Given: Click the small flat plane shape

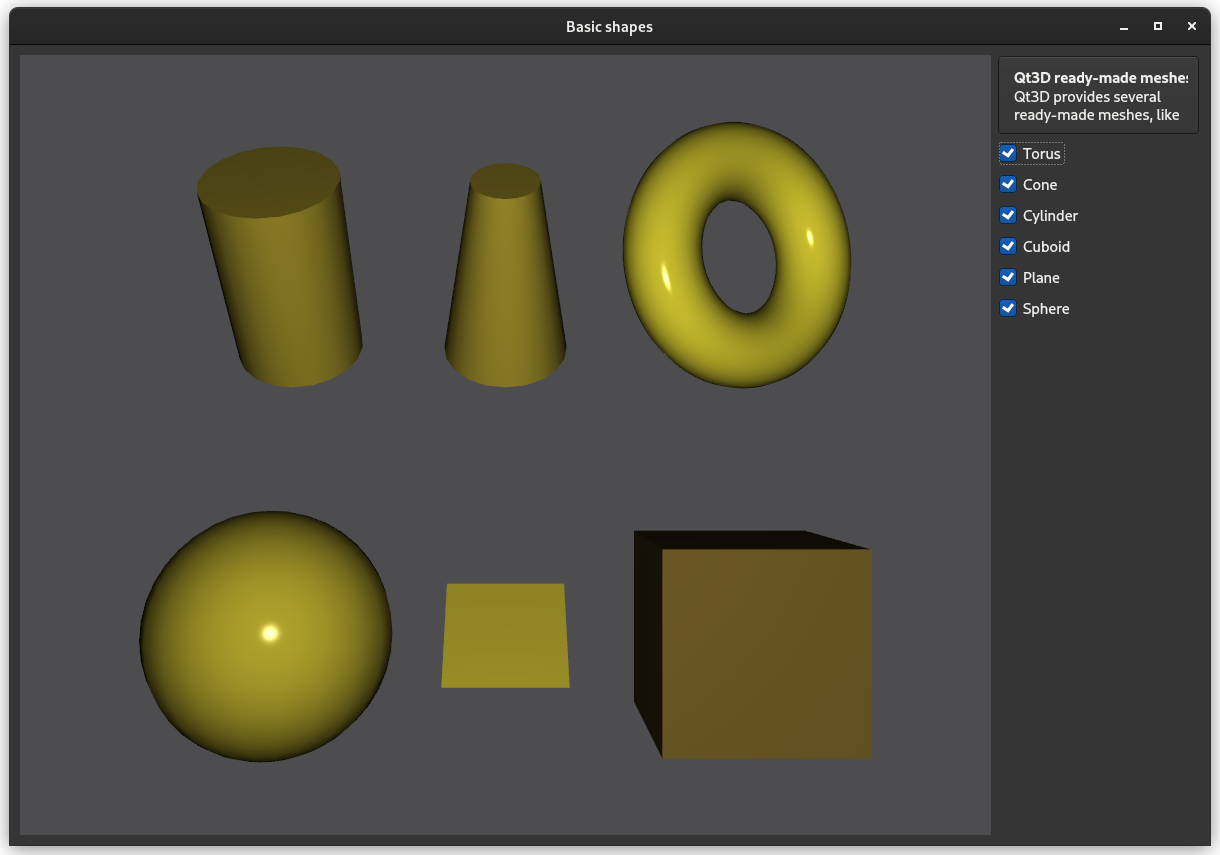Looking at the screenshot, I should (505, 636).
